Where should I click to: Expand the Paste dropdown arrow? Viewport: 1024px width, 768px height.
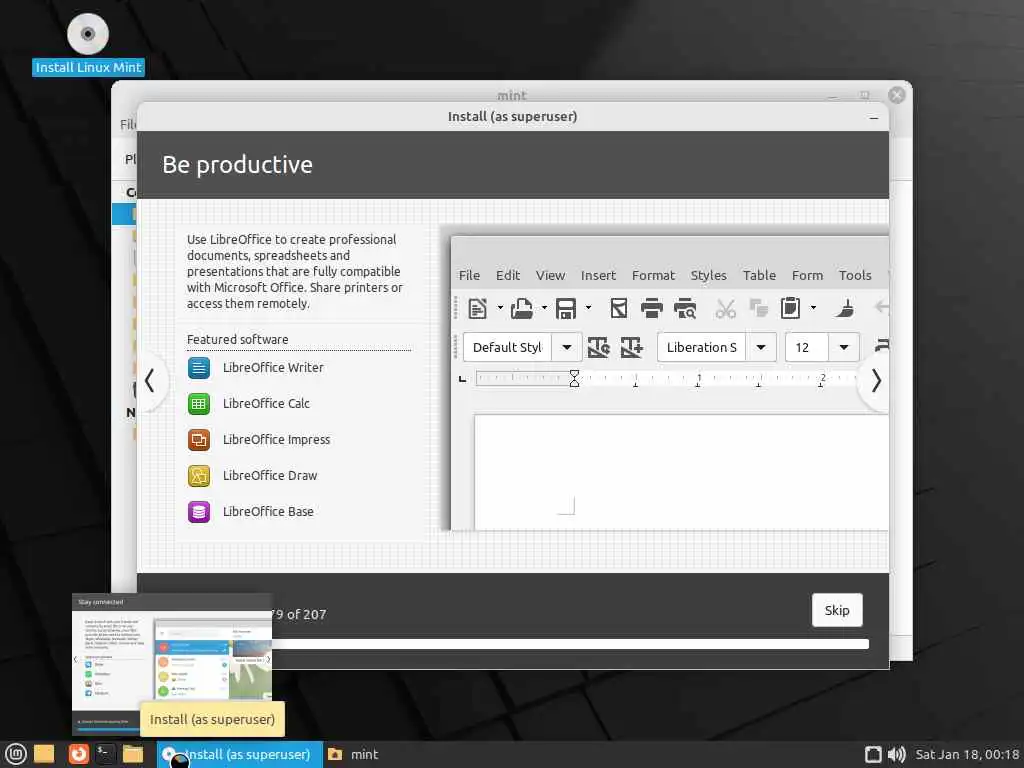pyautogui.click(x=813, y=308)
